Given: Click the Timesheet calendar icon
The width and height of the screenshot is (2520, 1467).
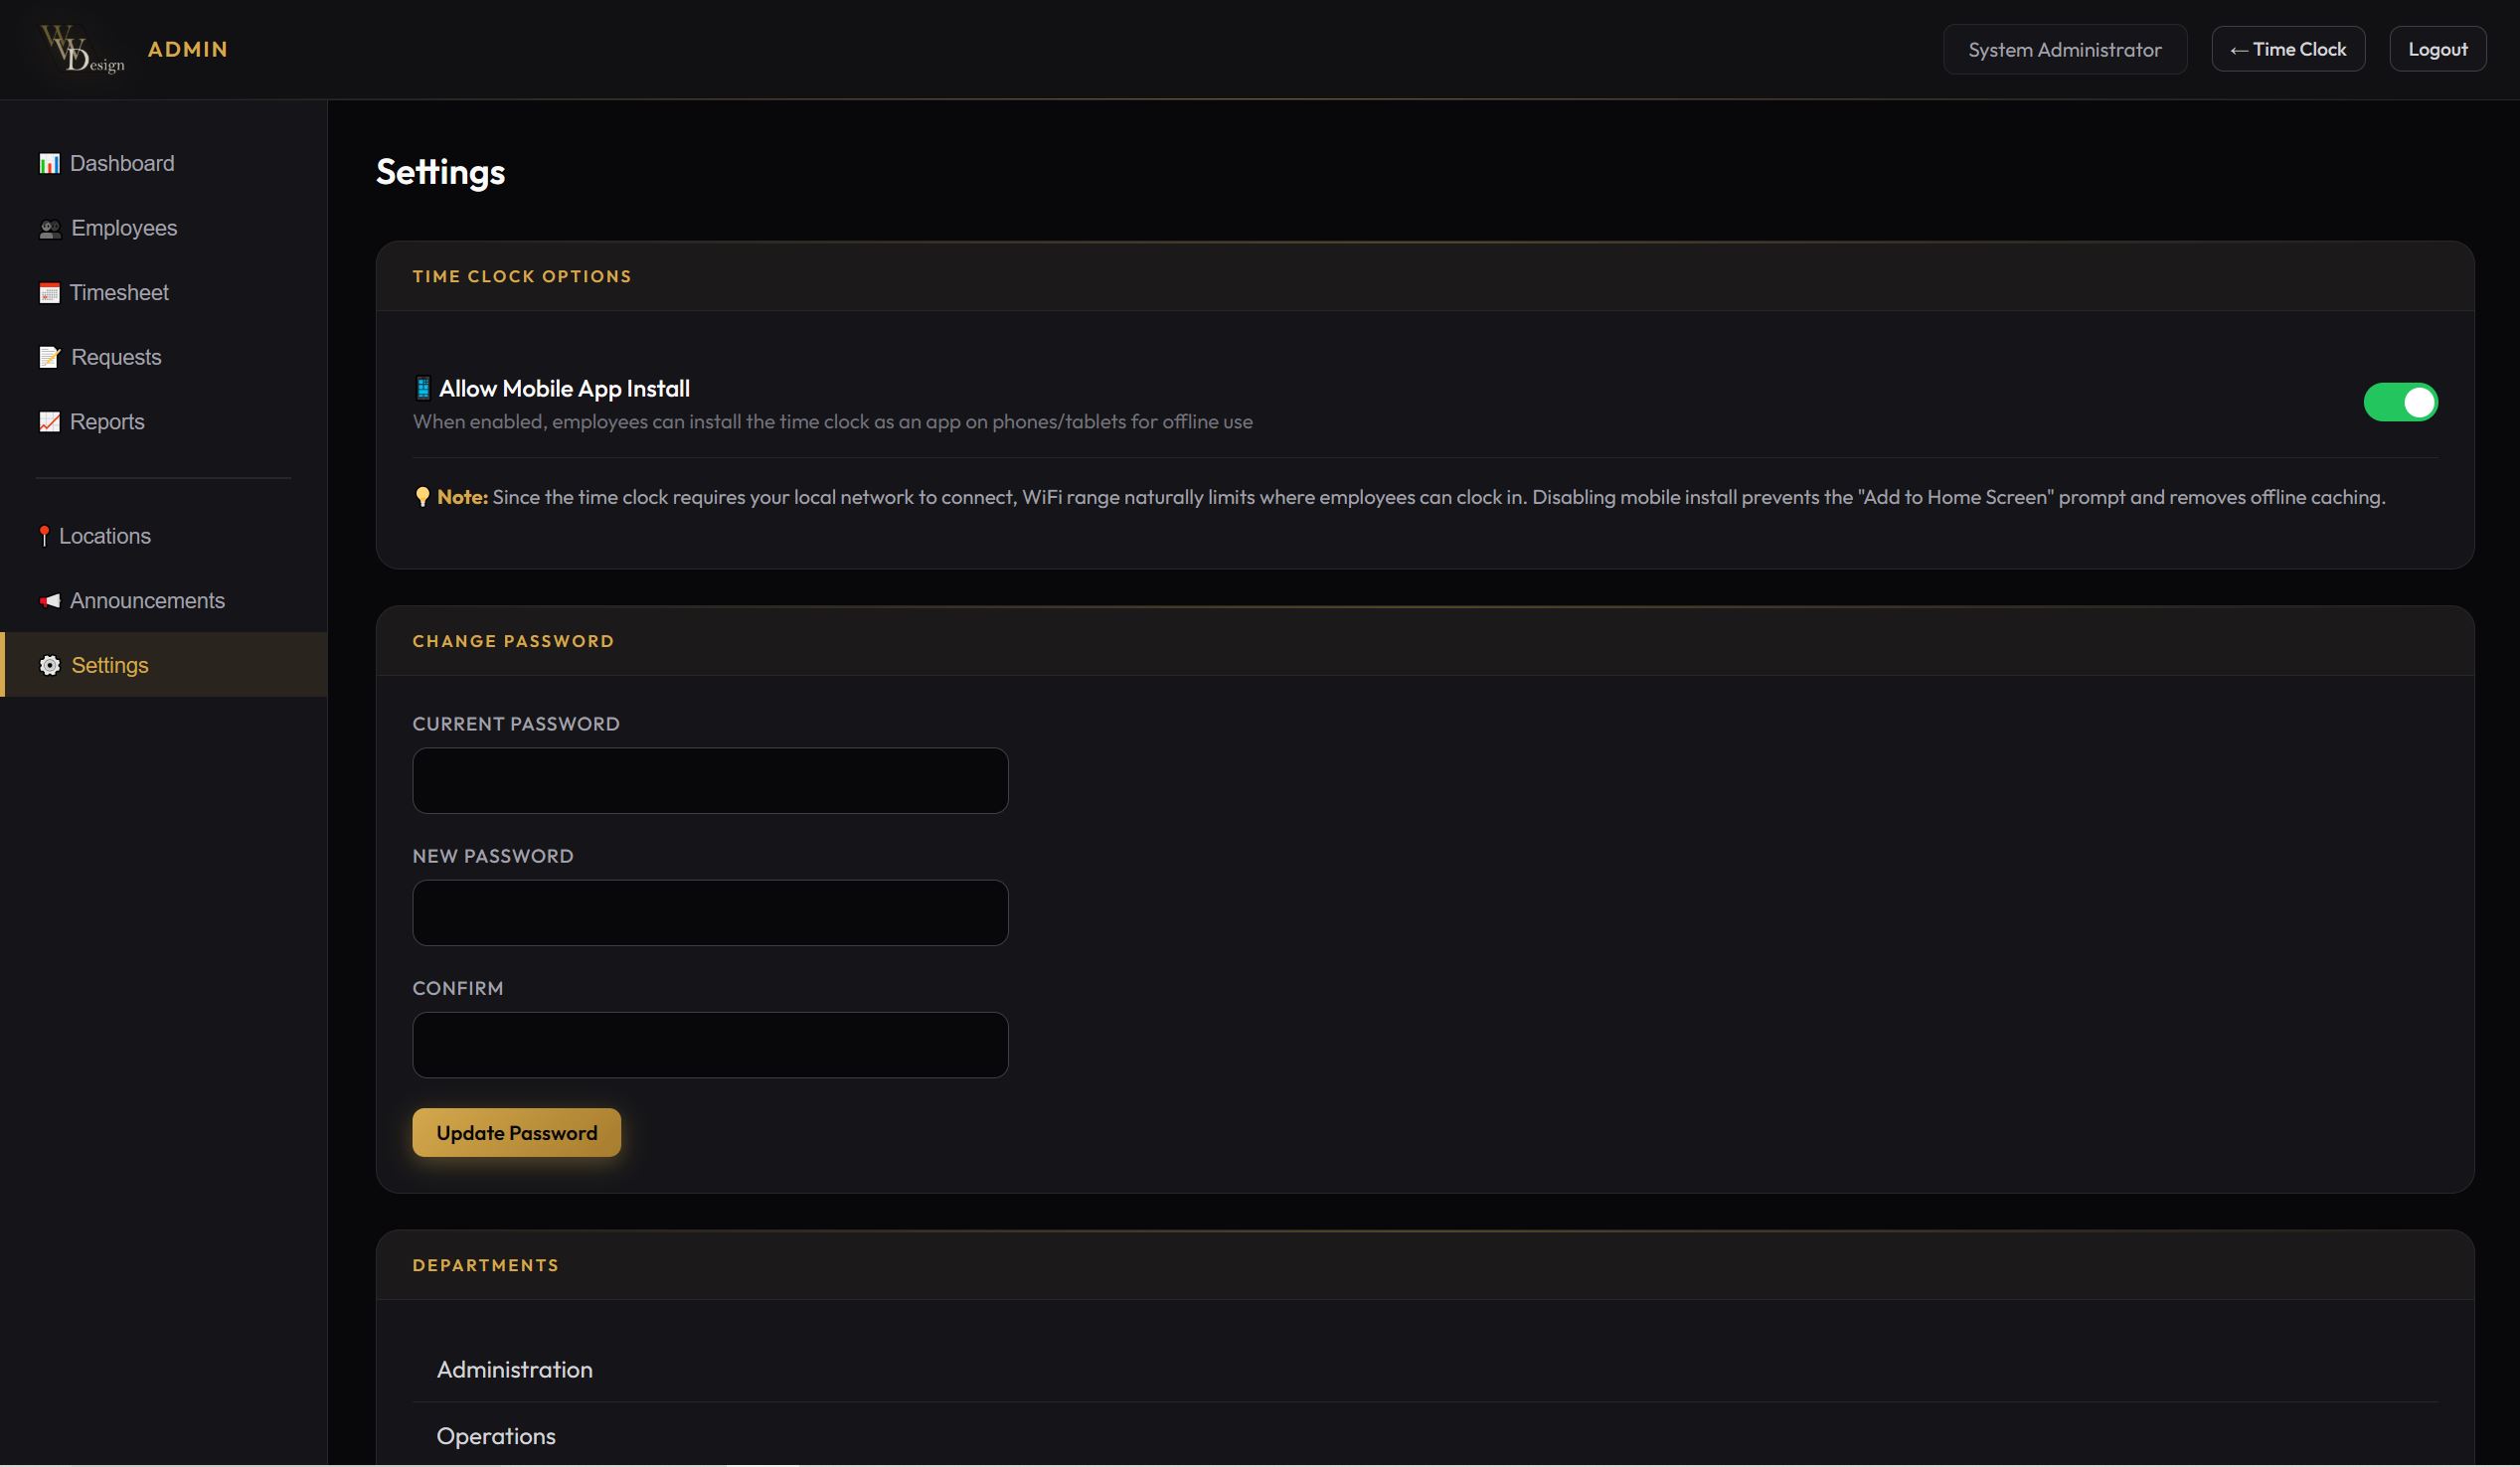Looking at the screenshot, I should pyautogui.click(x=49, y=293).
